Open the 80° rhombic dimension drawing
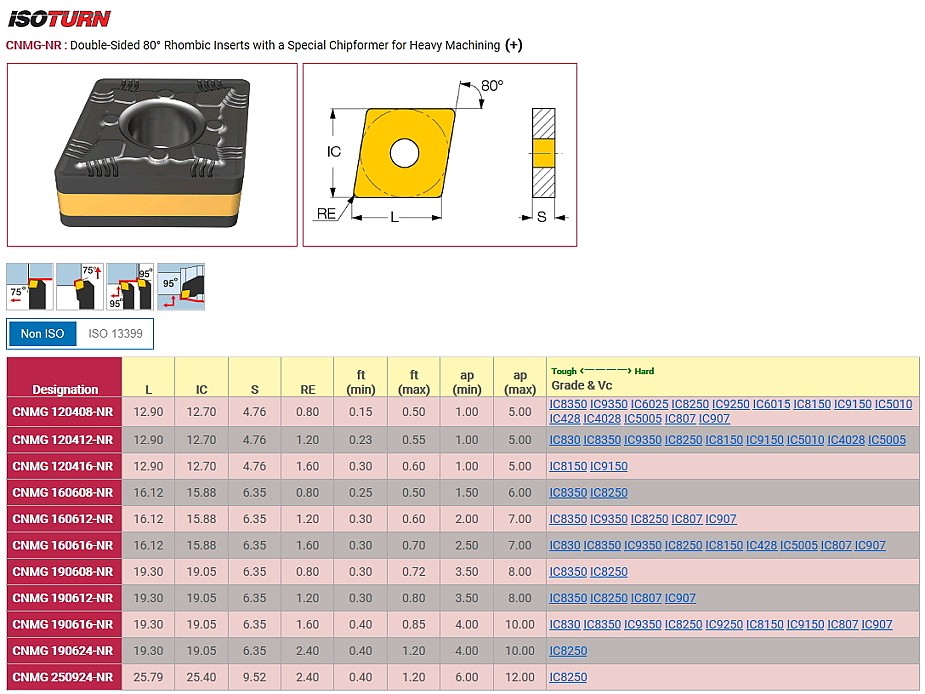This screenshot has width=925, height=694. coord(439,155)
